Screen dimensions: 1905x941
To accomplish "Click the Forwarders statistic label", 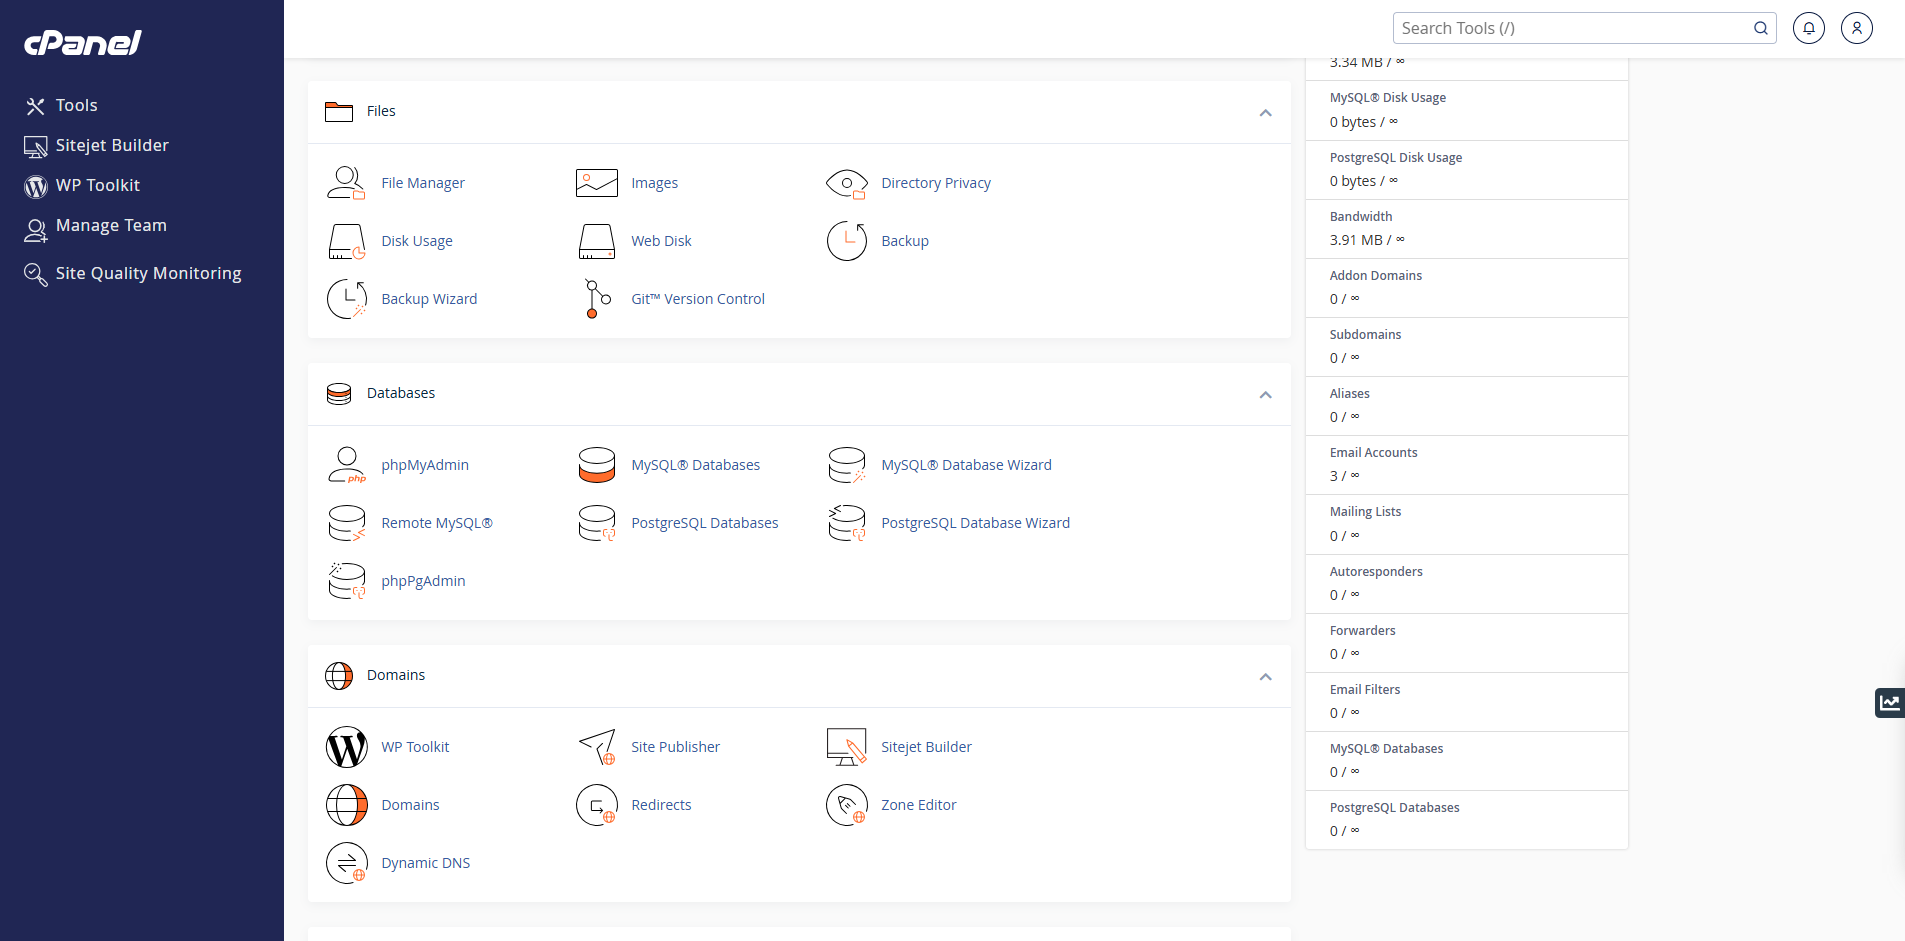I will 1362,631.
